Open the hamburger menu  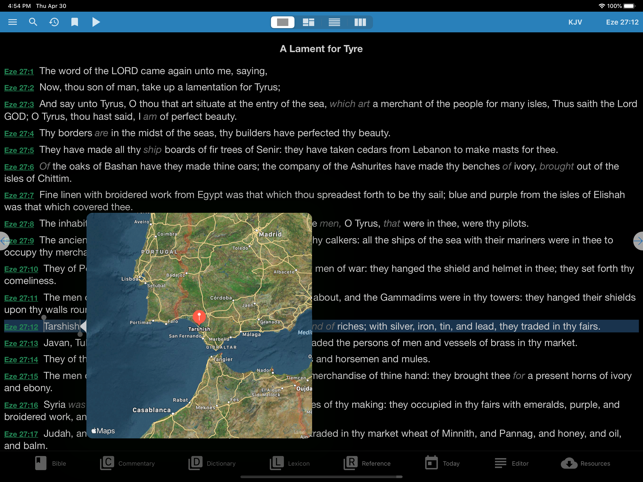coord(13,22)
